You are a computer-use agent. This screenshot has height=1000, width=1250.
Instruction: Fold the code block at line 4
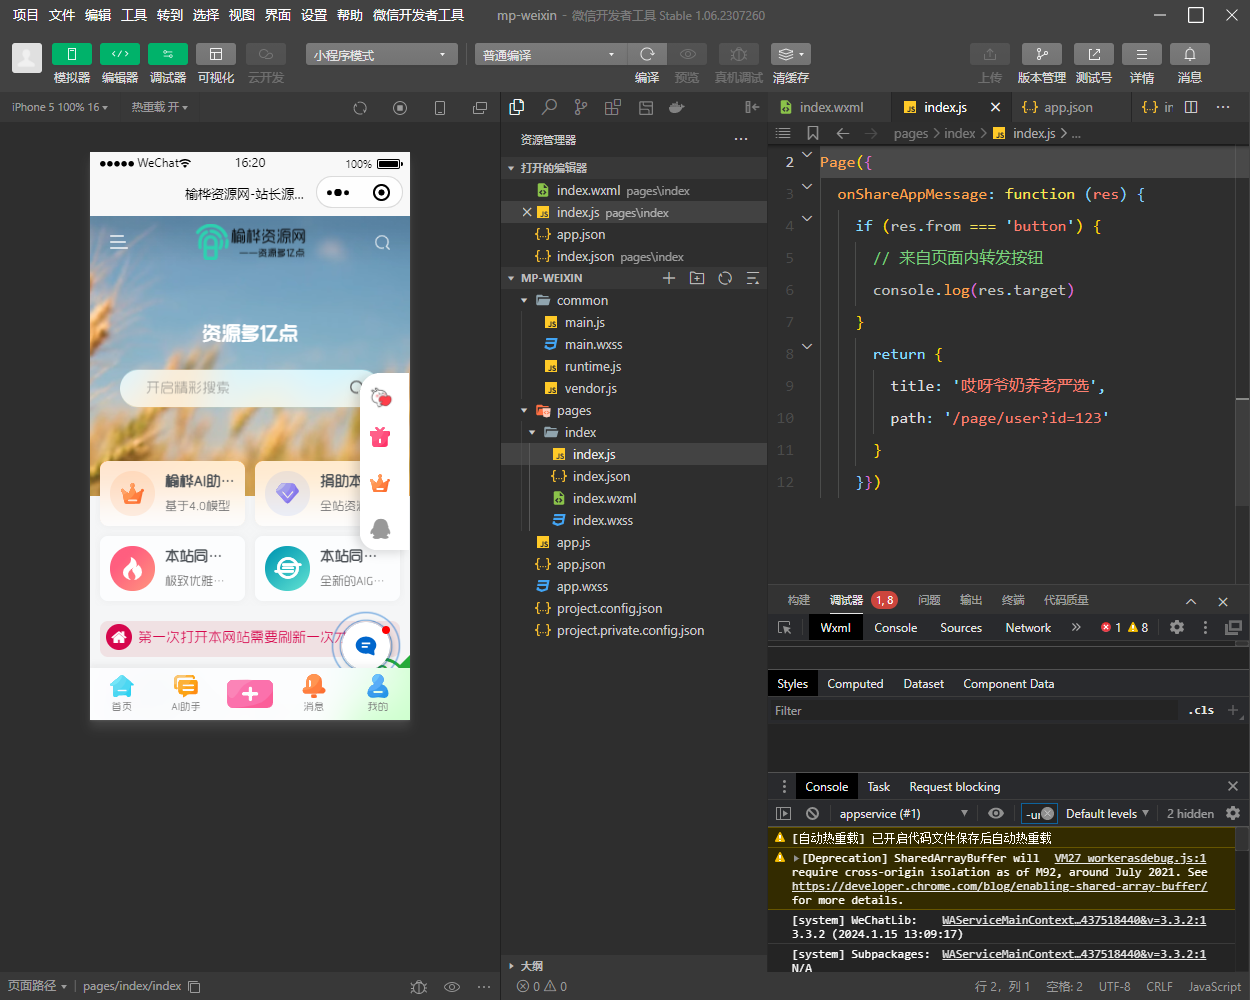pos(807,218)
